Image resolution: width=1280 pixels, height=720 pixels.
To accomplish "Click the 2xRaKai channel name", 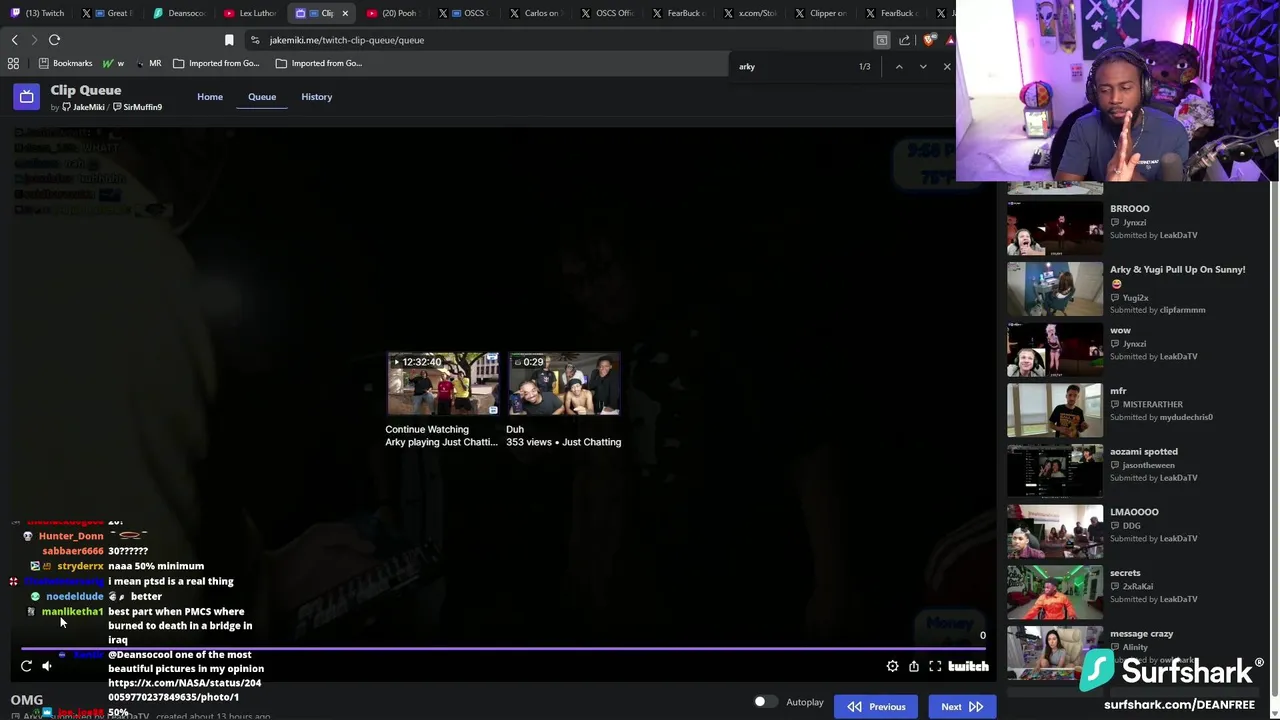I will click(x=1137, y=587).
